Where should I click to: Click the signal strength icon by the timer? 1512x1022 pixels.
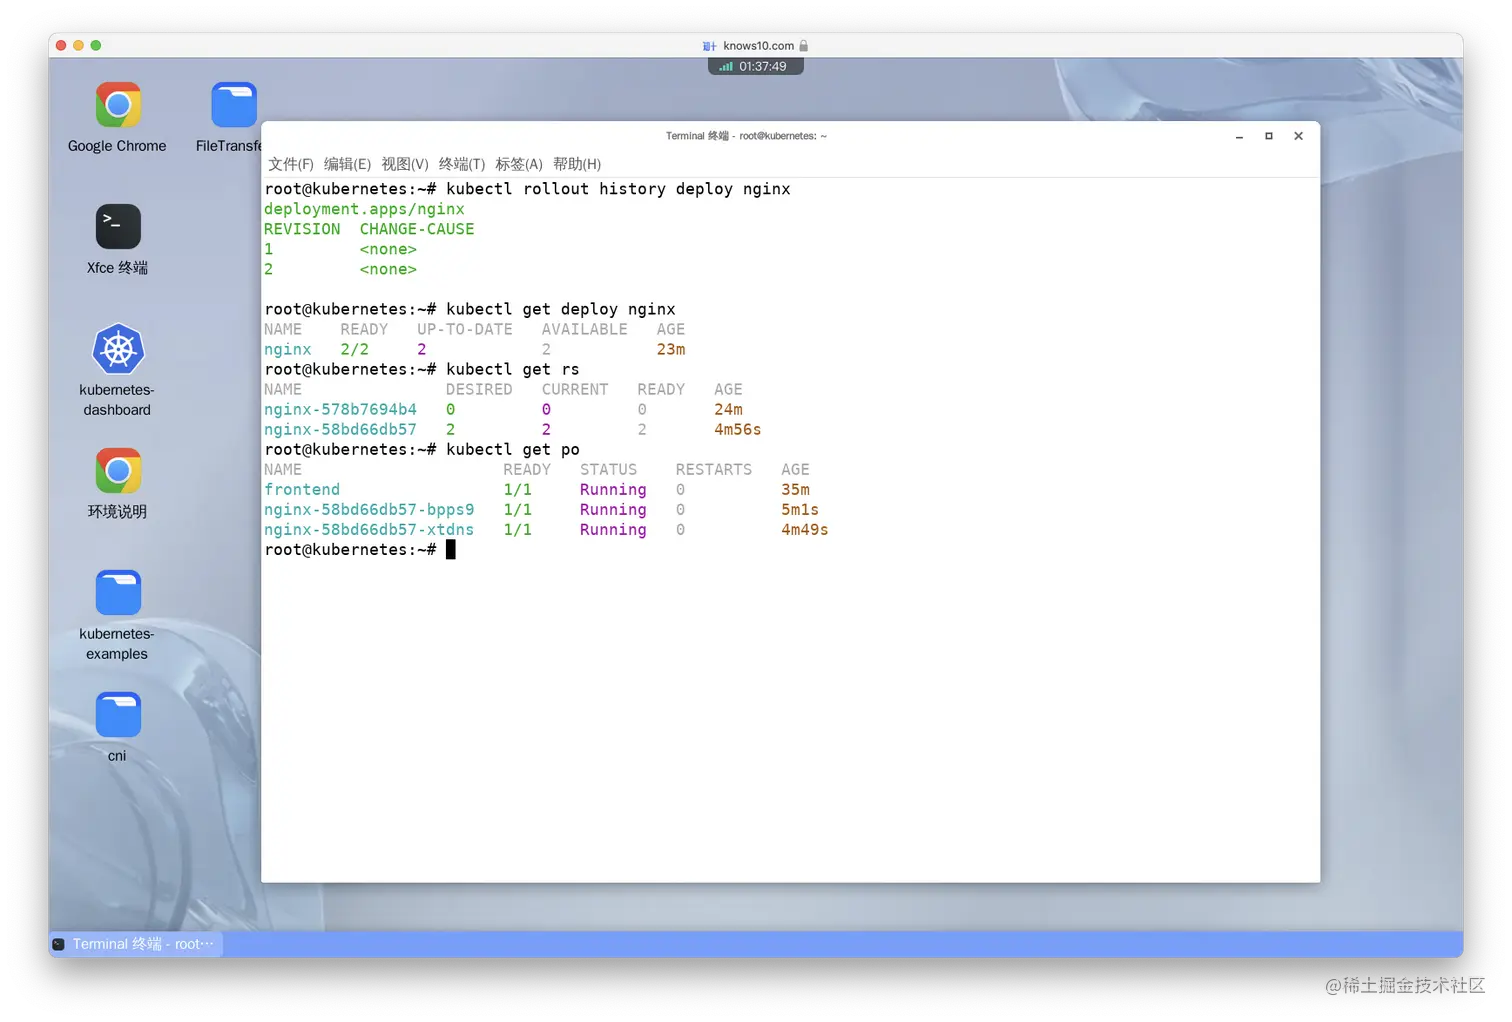click(x=726, y=67)
